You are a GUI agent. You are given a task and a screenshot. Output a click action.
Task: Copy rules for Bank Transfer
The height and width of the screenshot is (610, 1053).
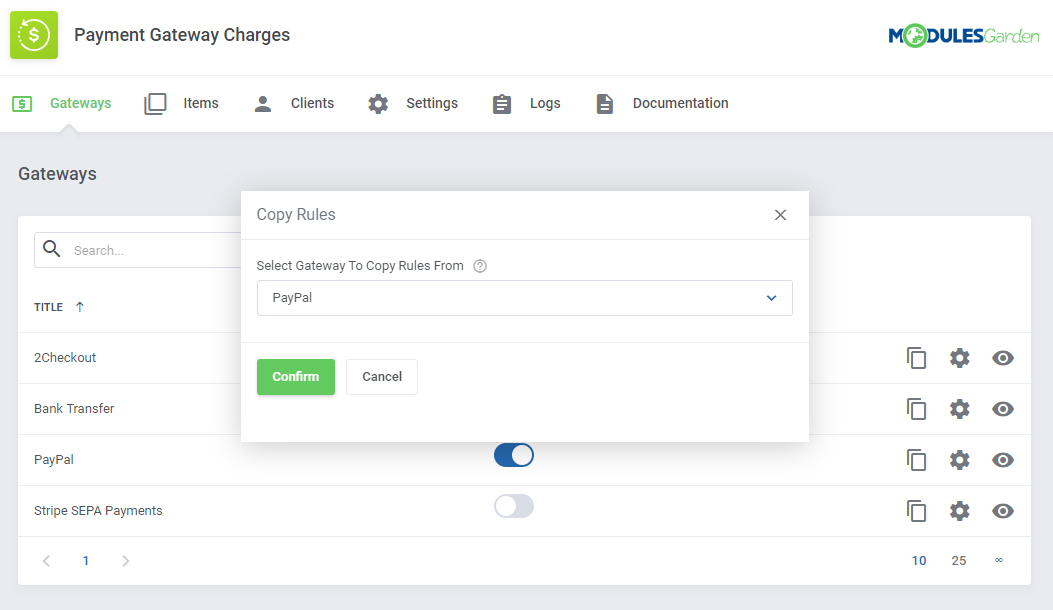click(917, 409)
